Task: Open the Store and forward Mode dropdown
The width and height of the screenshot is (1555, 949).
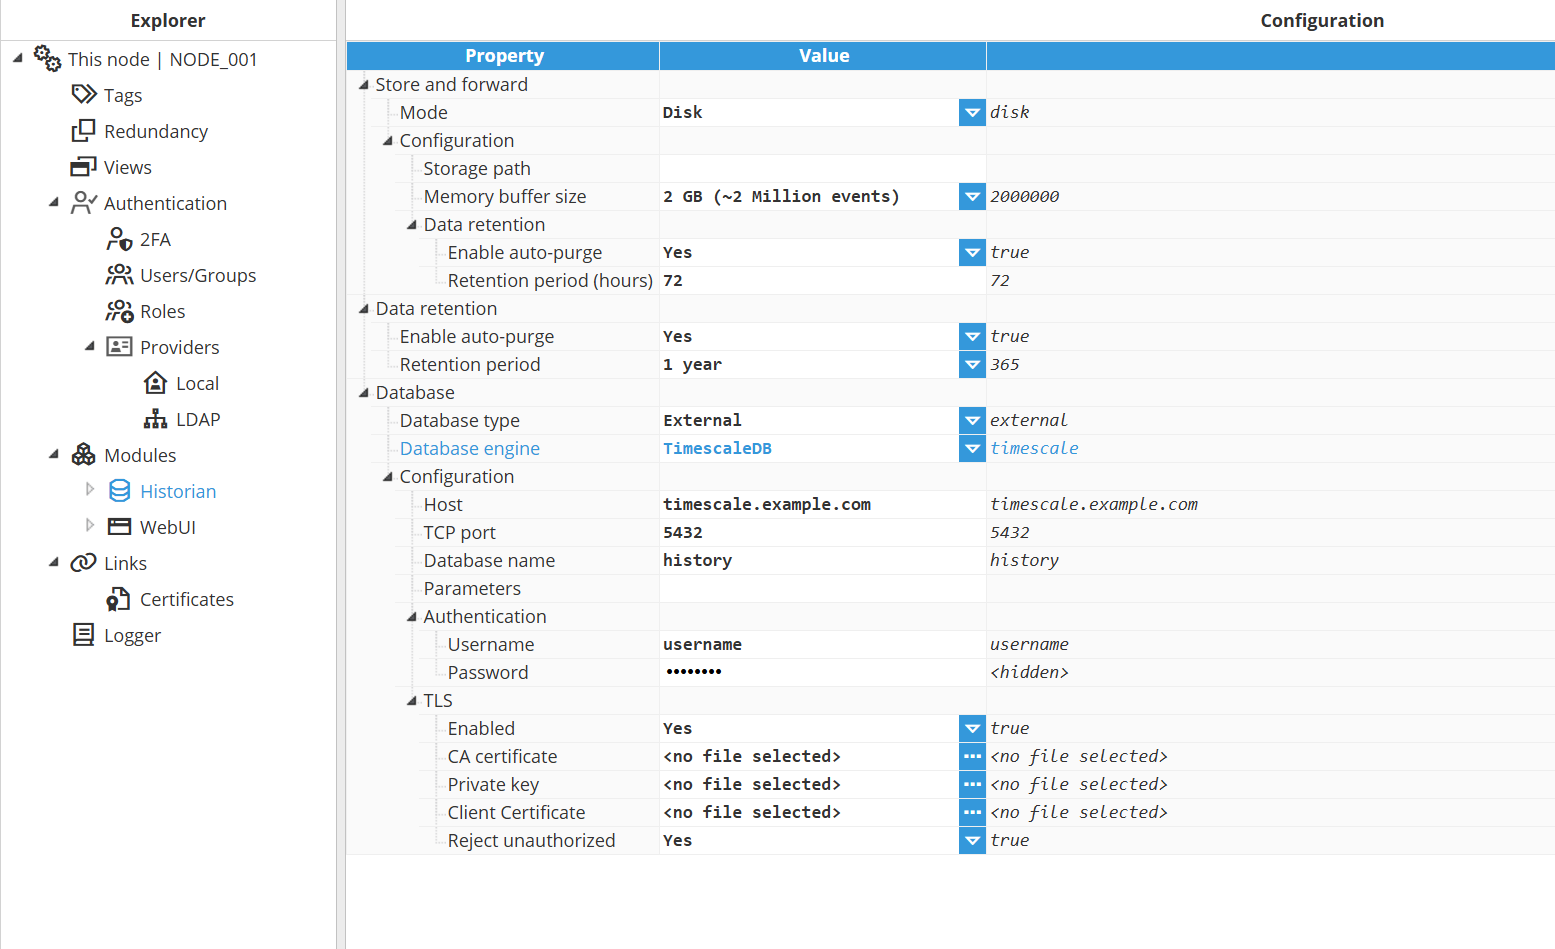Action: pos(972,113)
